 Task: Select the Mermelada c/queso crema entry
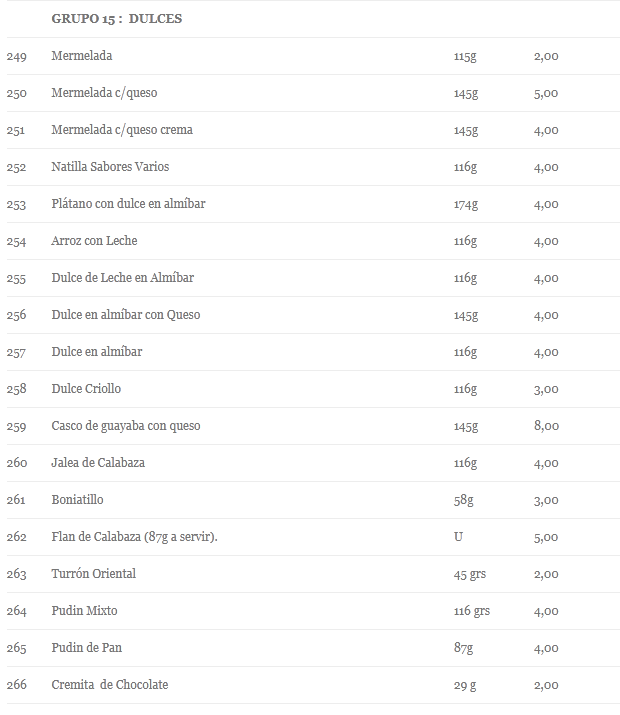[122, 130]
